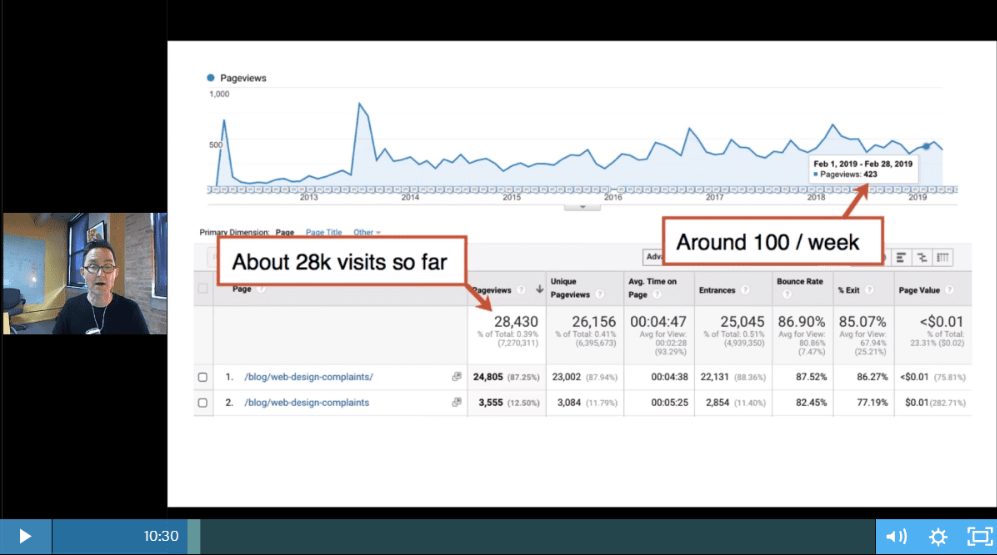The image size is (997, 555).
Task: Click row 2 exit rate 77.19%
Action: 872,402
